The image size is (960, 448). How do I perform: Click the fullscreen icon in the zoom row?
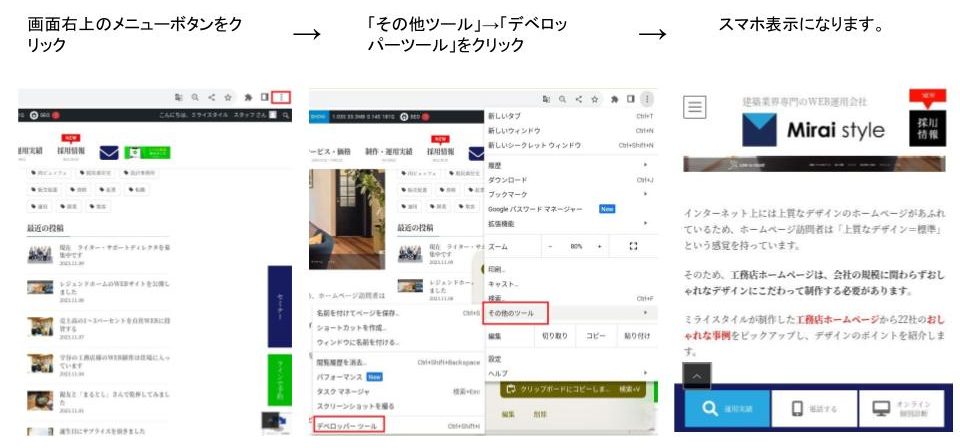click(x=634, y=245)
